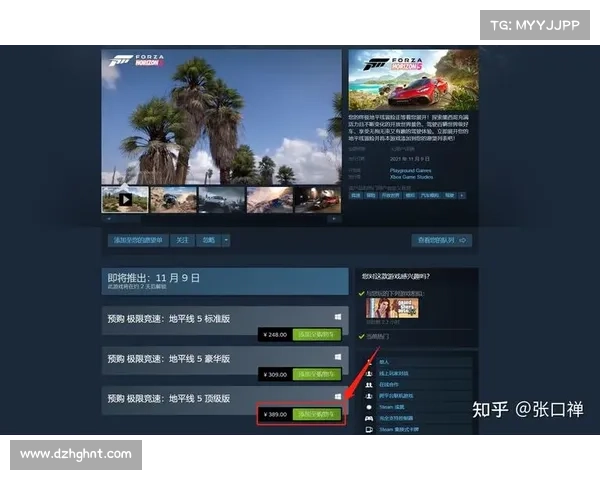Click the online co-op players icon
Image resolution: width=600 pixels, height=480 pixels.
(369, 384)
